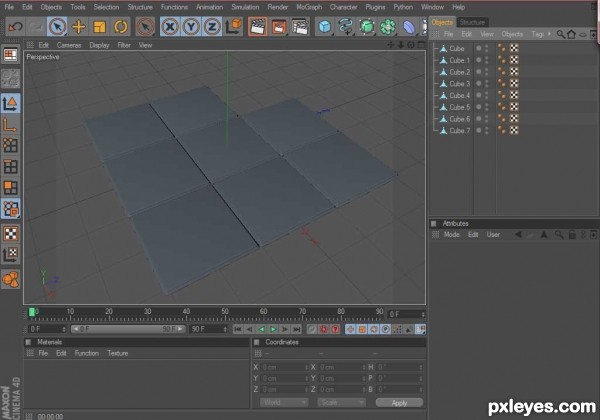Viewport: 600px width, 420px height.
Task: Switch to Points mode icon
Action: click(x=10, y=145)
